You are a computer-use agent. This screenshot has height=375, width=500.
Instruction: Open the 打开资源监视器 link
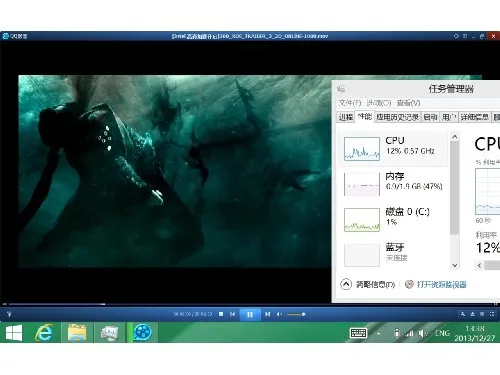[x=441, y=284]
